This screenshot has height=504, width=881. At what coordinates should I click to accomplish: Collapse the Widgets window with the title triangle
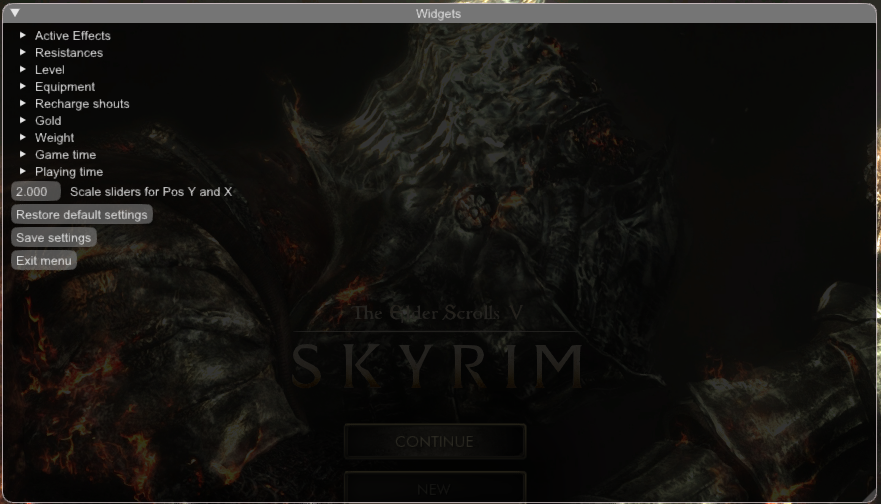pyautogui.click(x=15, y=13)
